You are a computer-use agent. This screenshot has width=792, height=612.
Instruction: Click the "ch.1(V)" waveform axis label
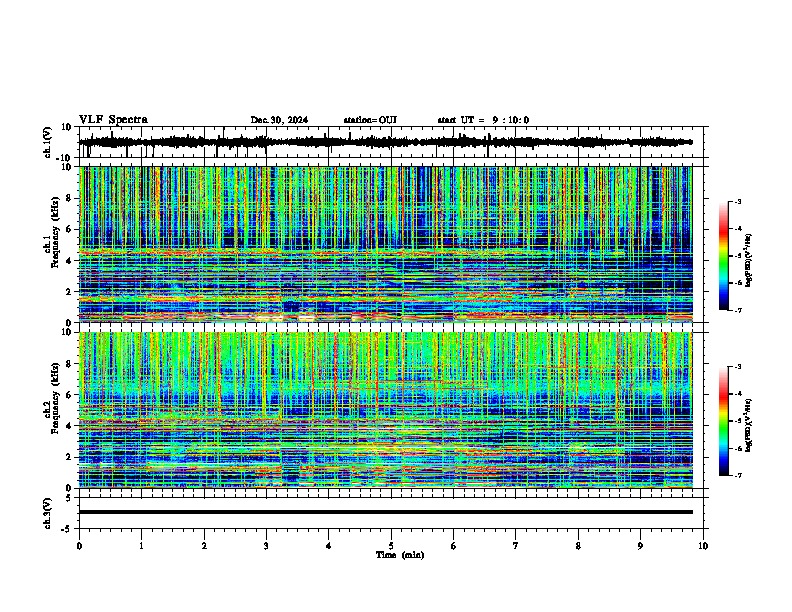click(48, 142)
